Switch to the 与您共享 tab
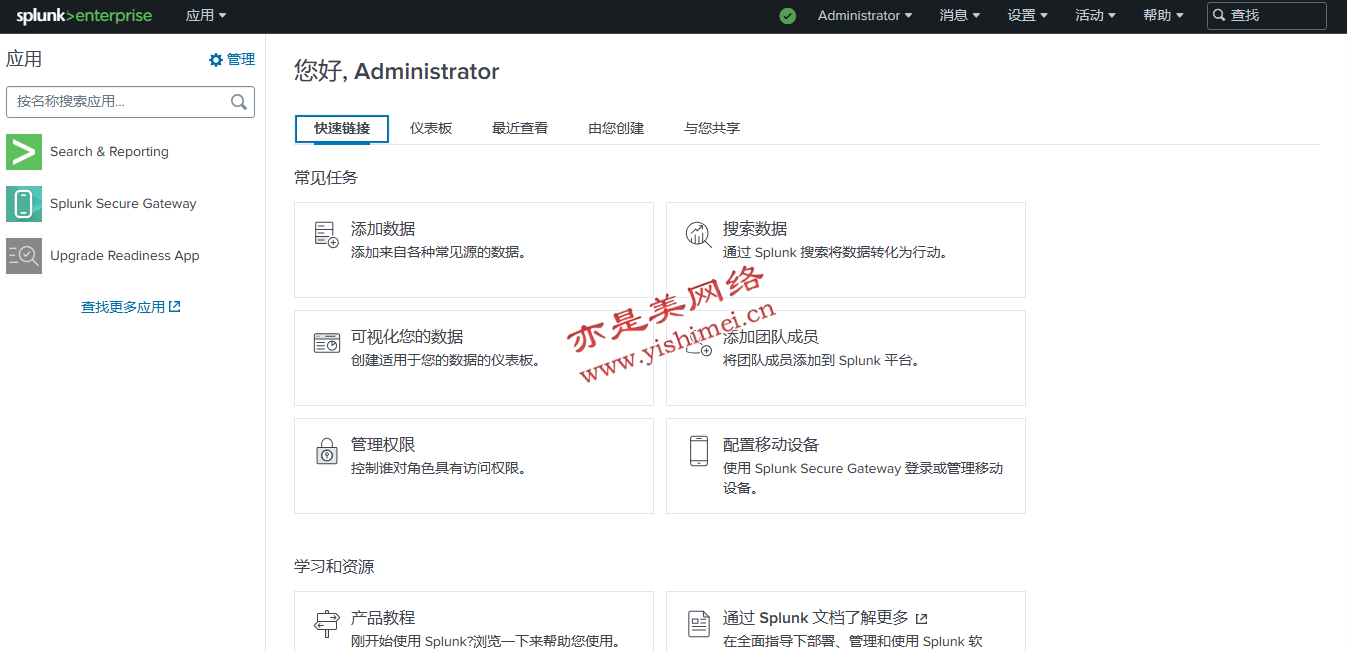The height and width of the screenshot is (652, 1348). pos(712,129)
